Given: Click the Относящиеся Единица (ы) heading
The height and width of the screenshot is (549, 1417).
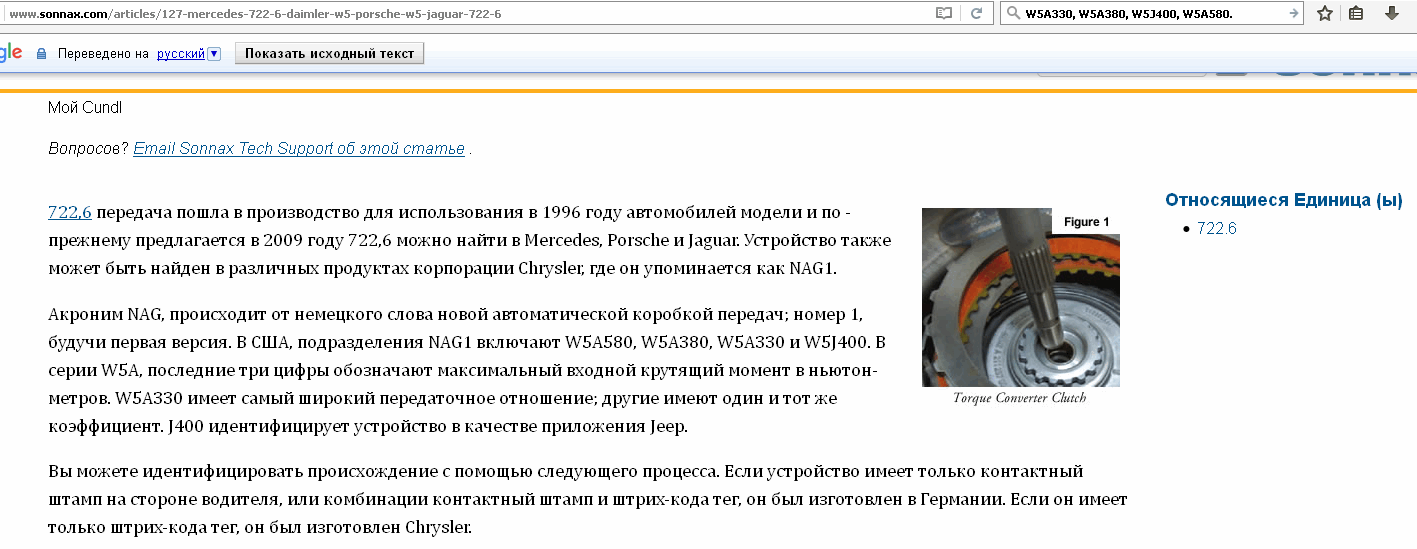Looking at the screenshot, I should pyautogui.click(x=1284, y=200).
